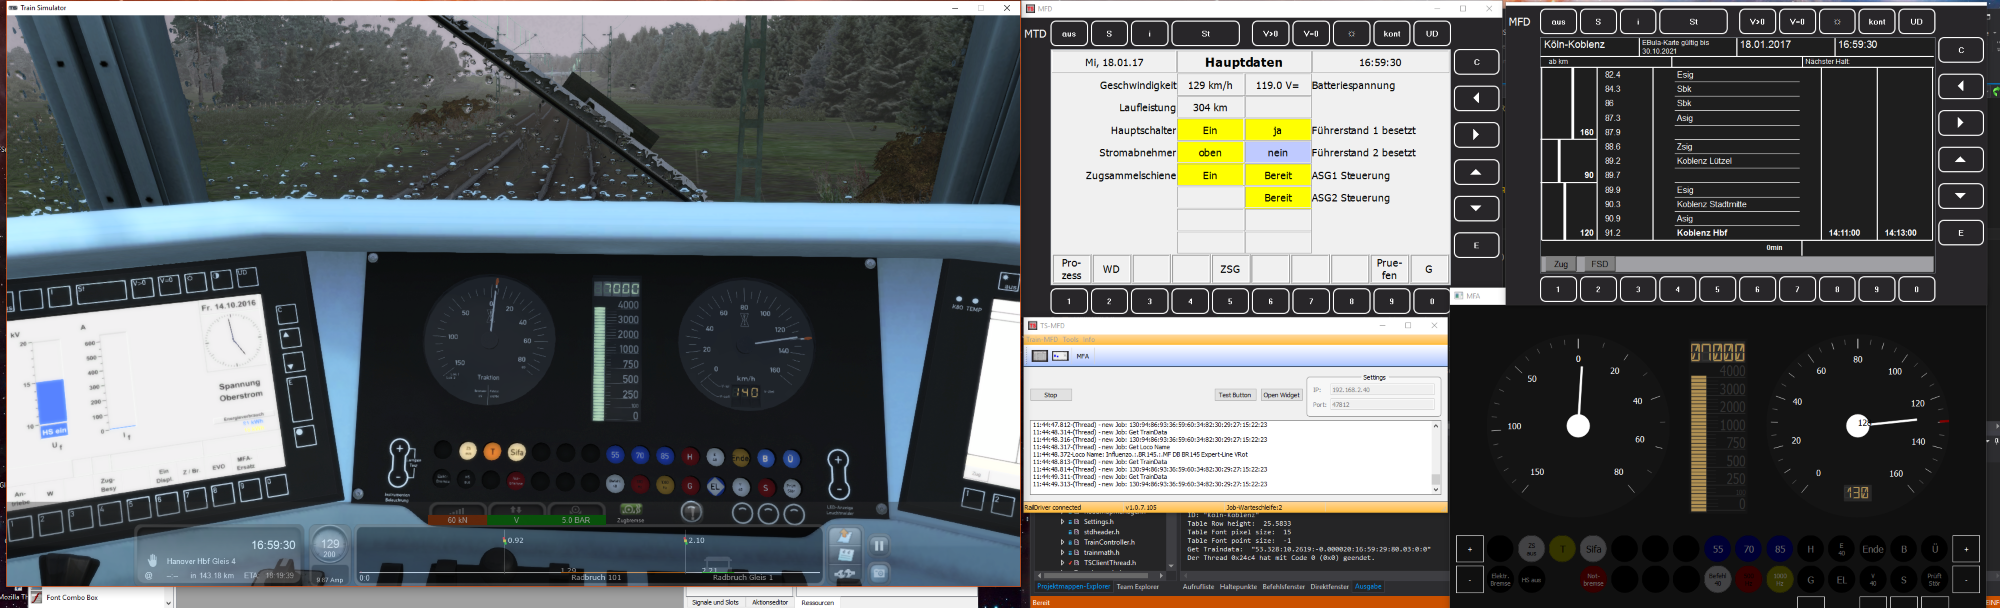
Task: Click the Stop button in TS-MFD
Action: tap(1051, 395)
